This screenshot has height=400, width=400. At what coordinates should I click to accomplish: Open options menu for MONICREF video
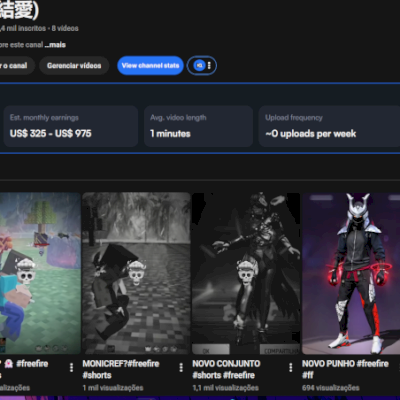tap(181, 367)
